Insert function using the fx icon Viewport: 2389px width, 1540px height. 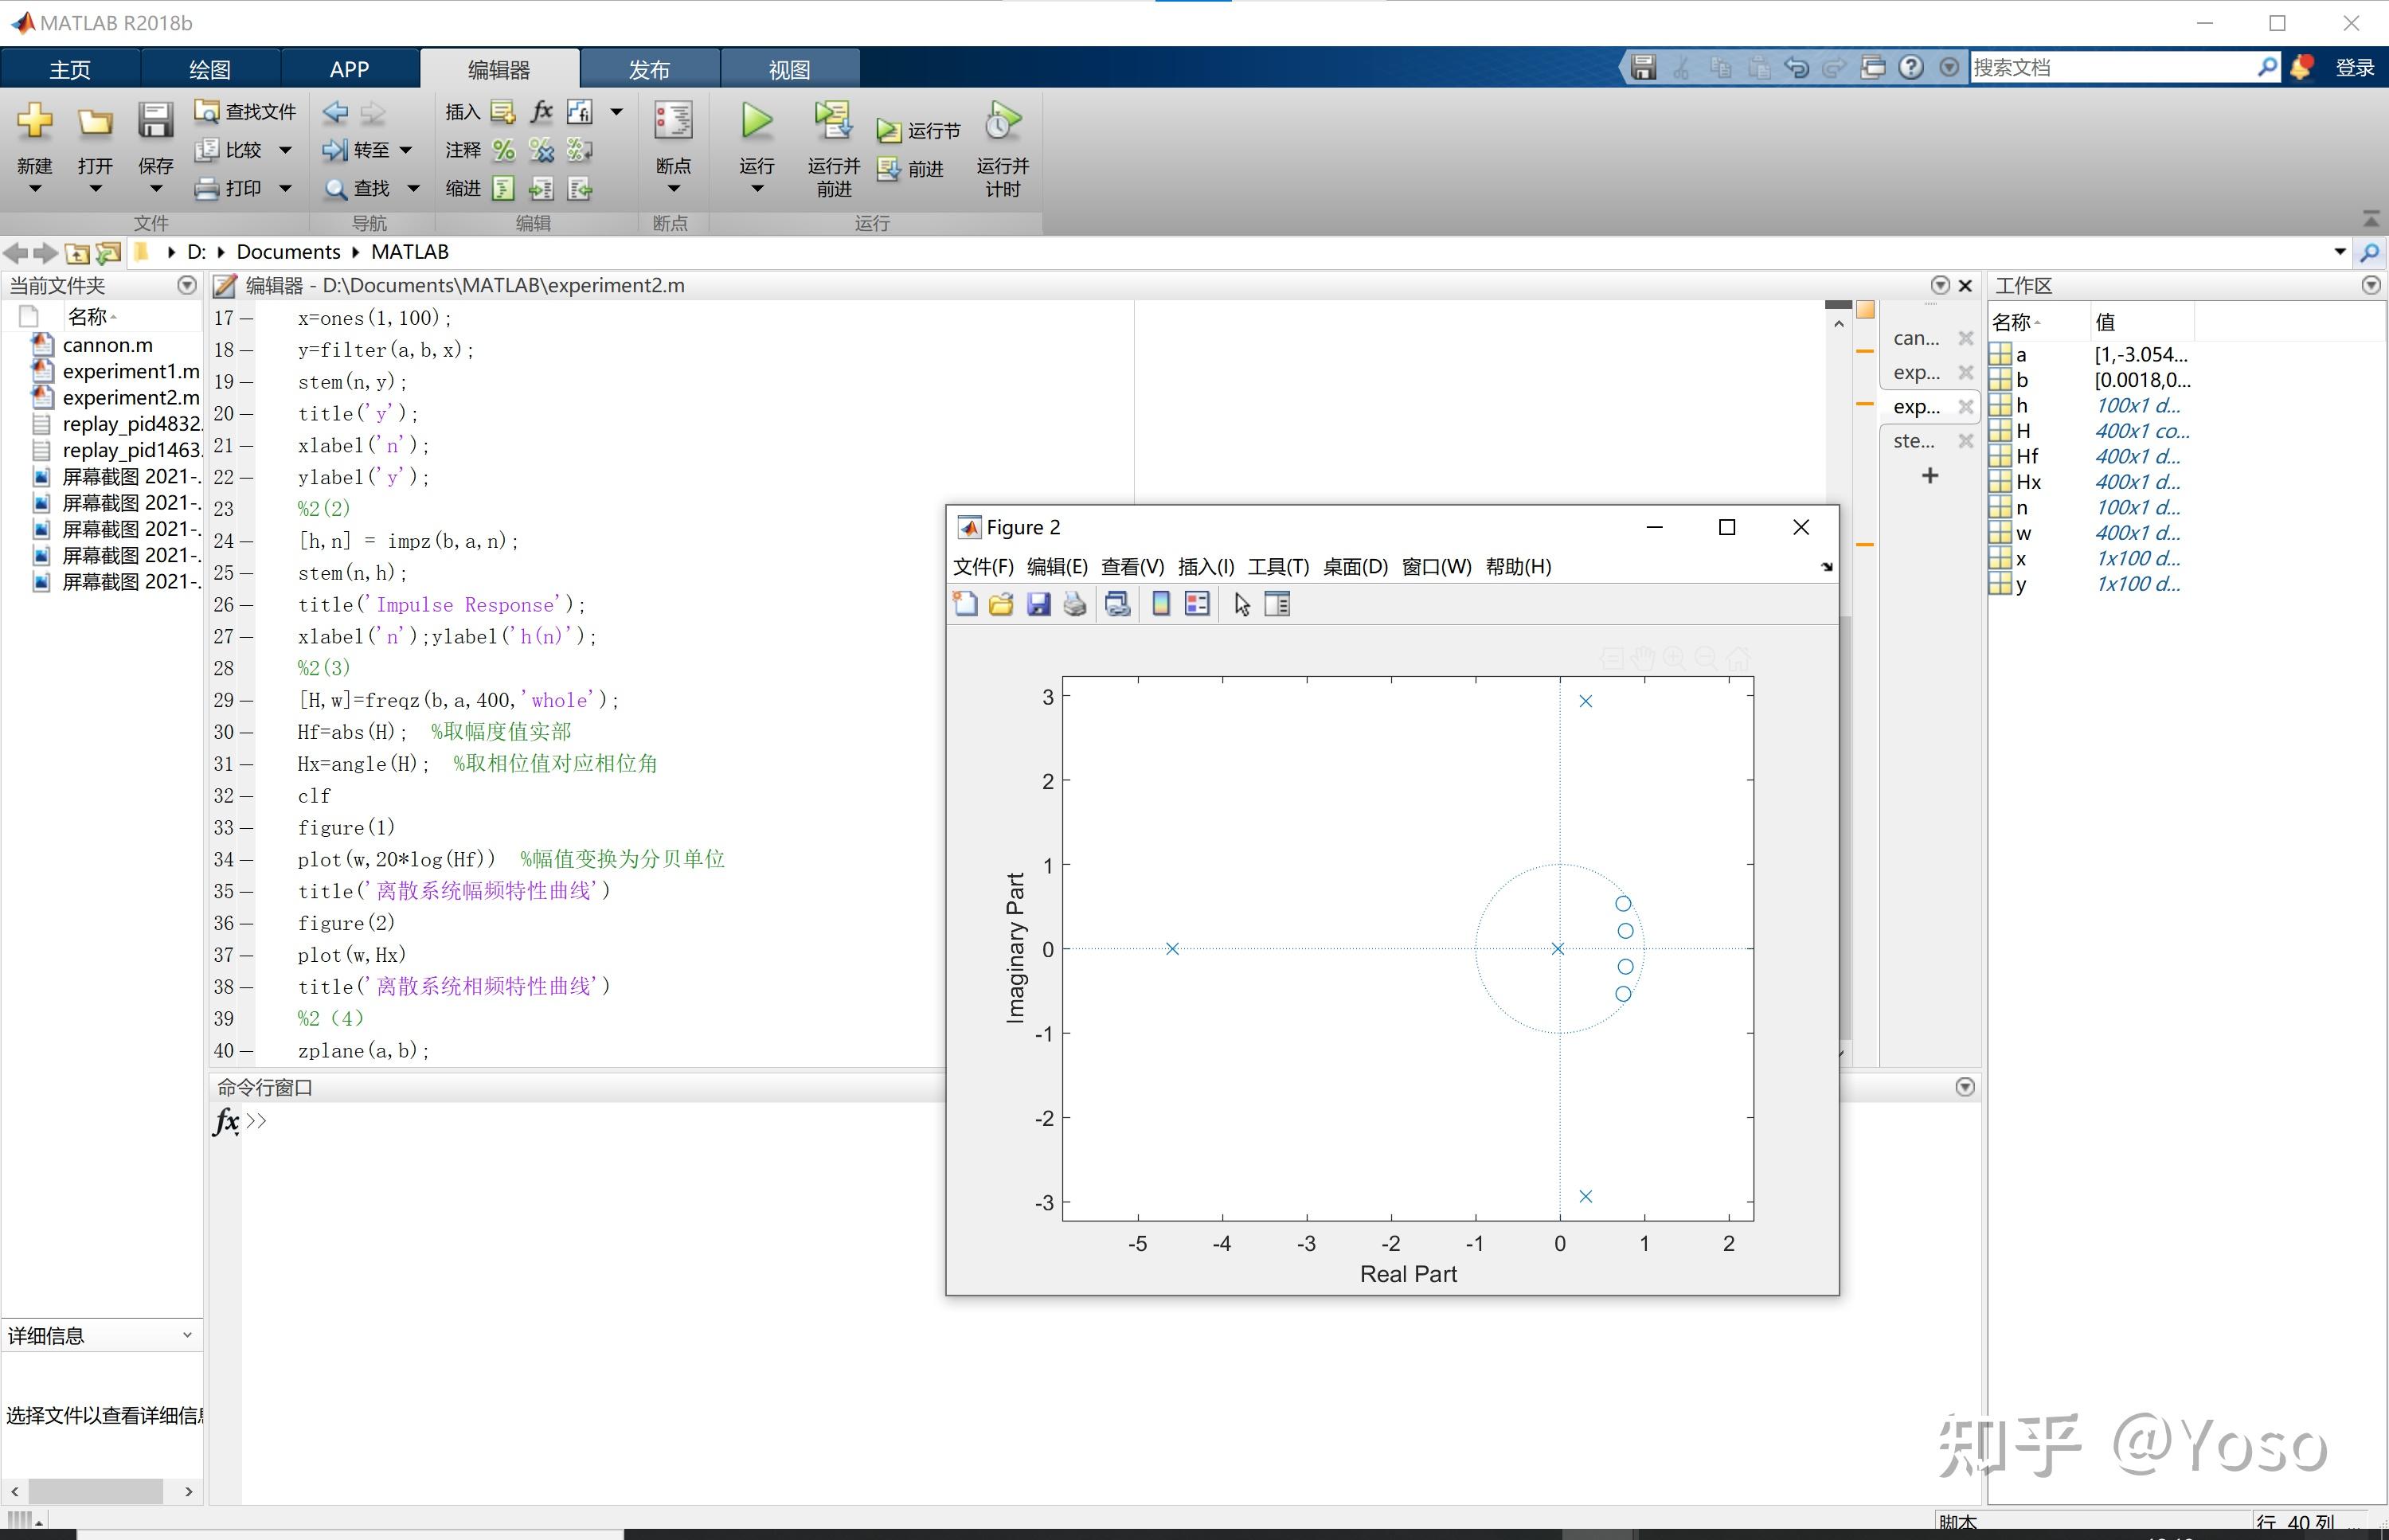[541, 111]
